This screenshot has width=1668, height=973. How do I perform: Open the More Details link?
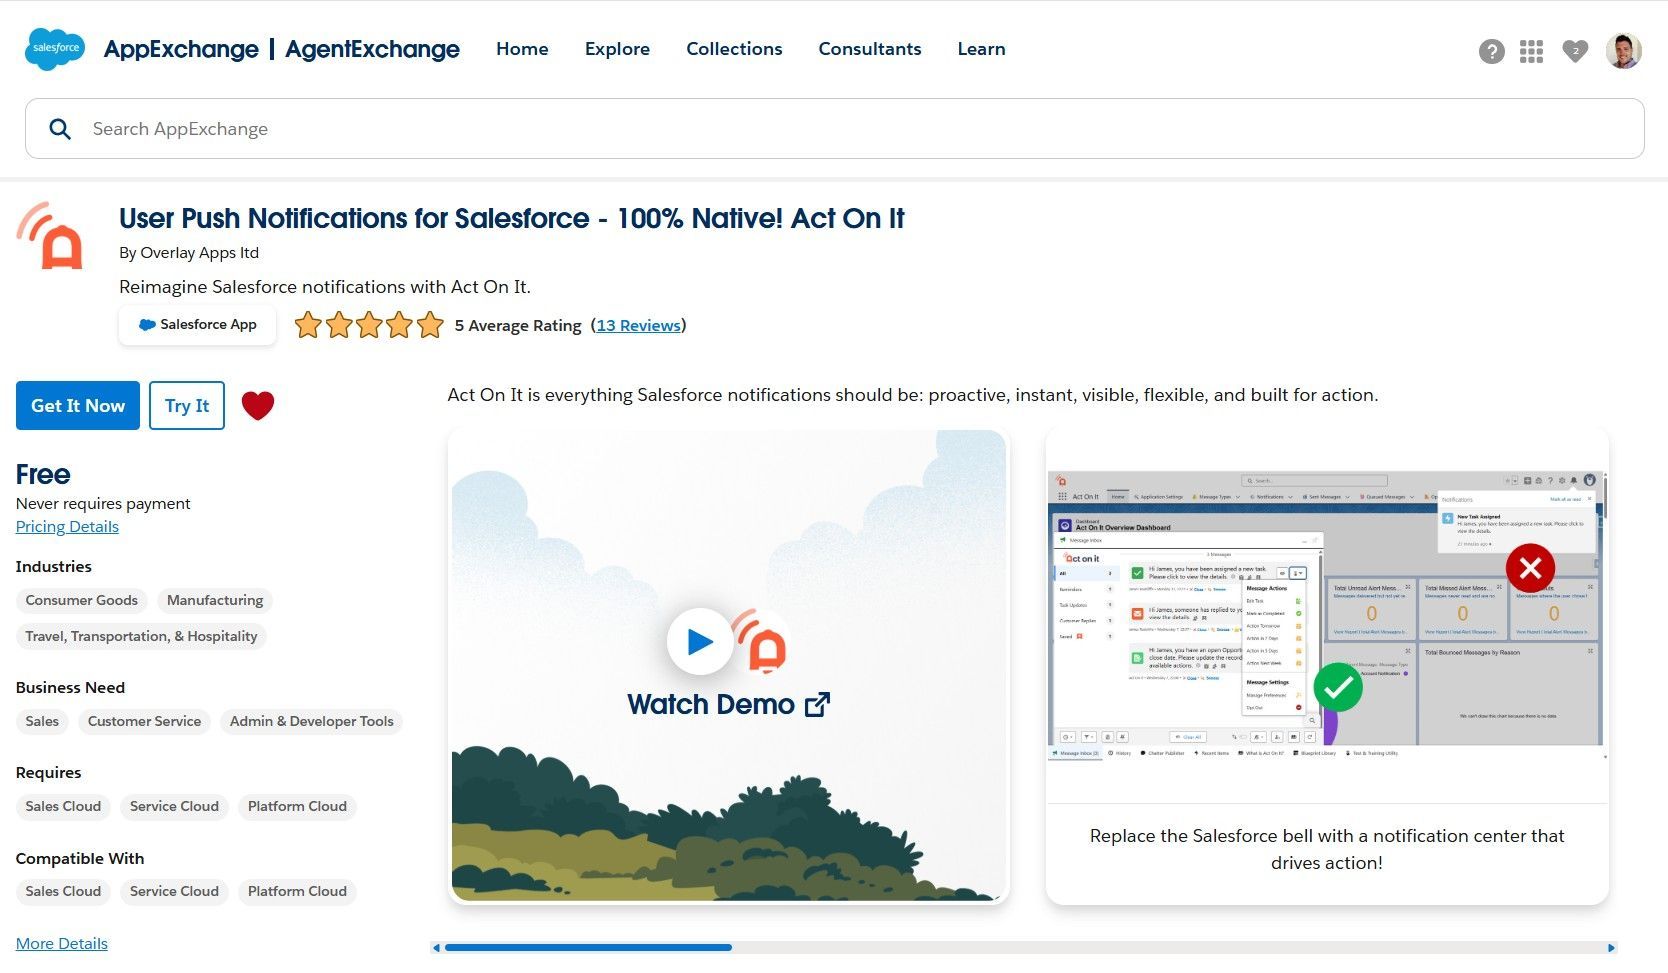click(x=62, y=943)
